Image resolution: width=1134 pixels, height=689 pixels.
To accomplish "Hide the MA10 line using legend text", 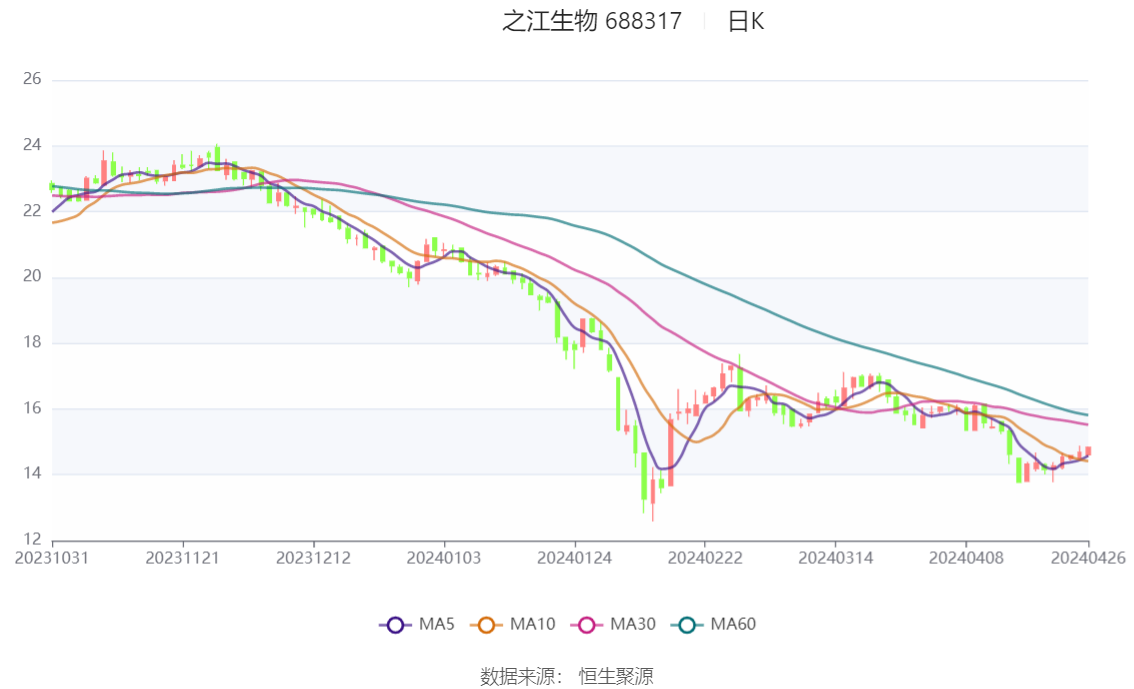I will [532, 625].
